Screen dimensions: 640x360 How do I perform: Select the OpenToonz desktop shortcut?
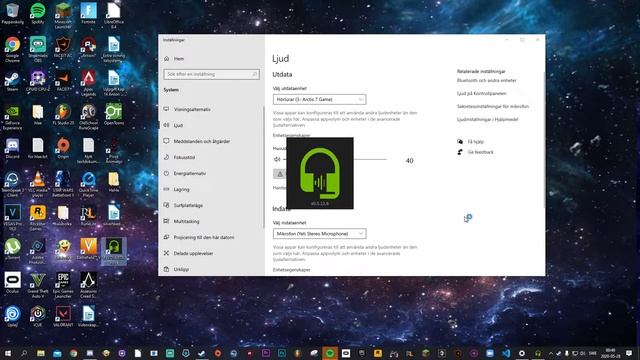pyautogui.click(x=113, y=115)
